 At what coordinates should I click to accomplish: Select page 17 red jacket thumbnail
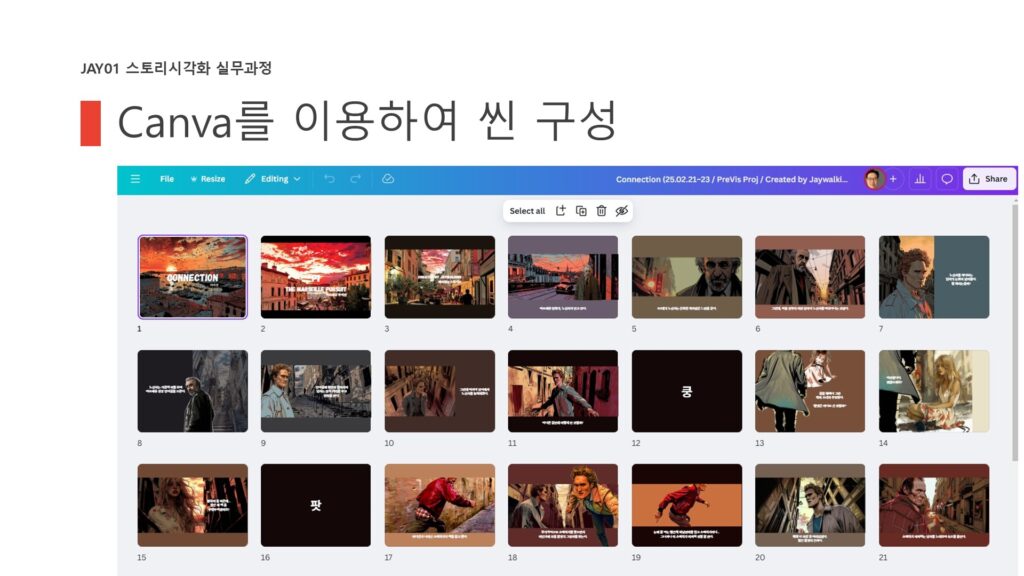[440, 505]
